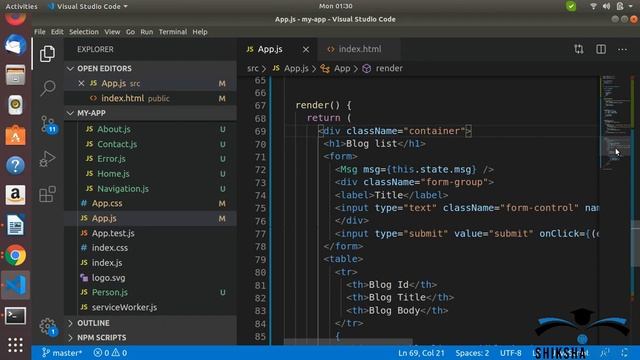Click Activities in top bar
The height and width of the screenshot is (360, 640).
21,6
